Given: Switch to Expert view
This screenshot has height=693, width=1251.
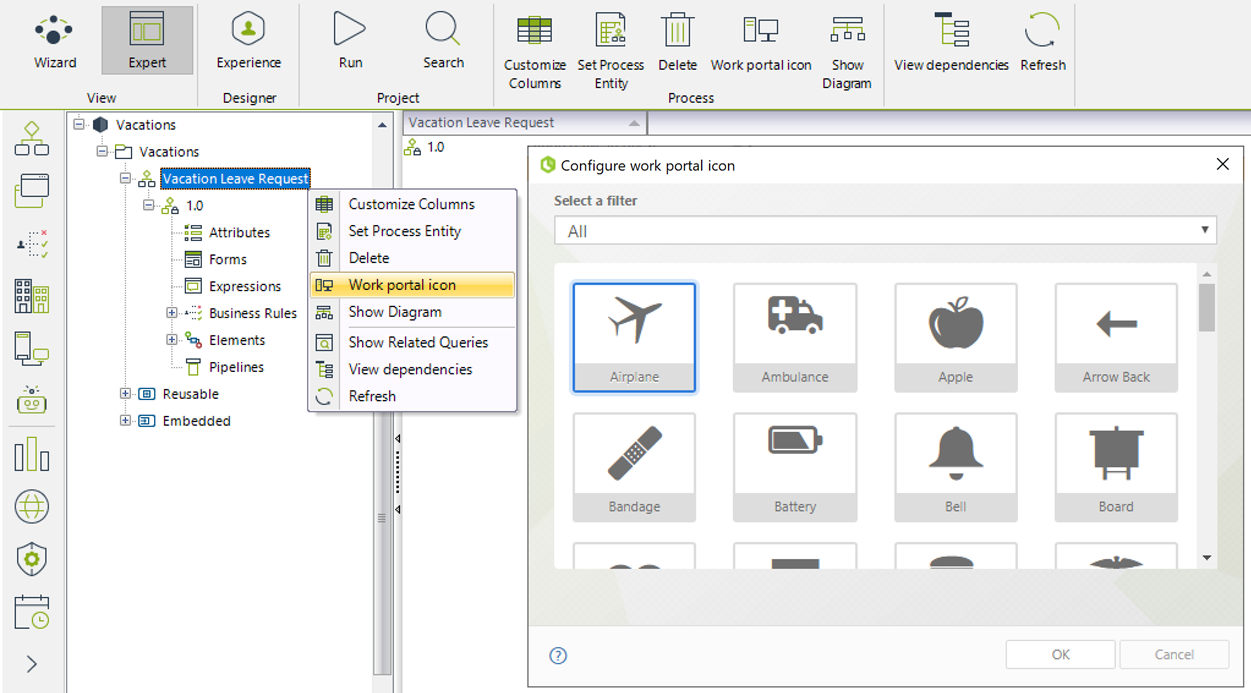Looking at the screenshot, I should [147, 41].
